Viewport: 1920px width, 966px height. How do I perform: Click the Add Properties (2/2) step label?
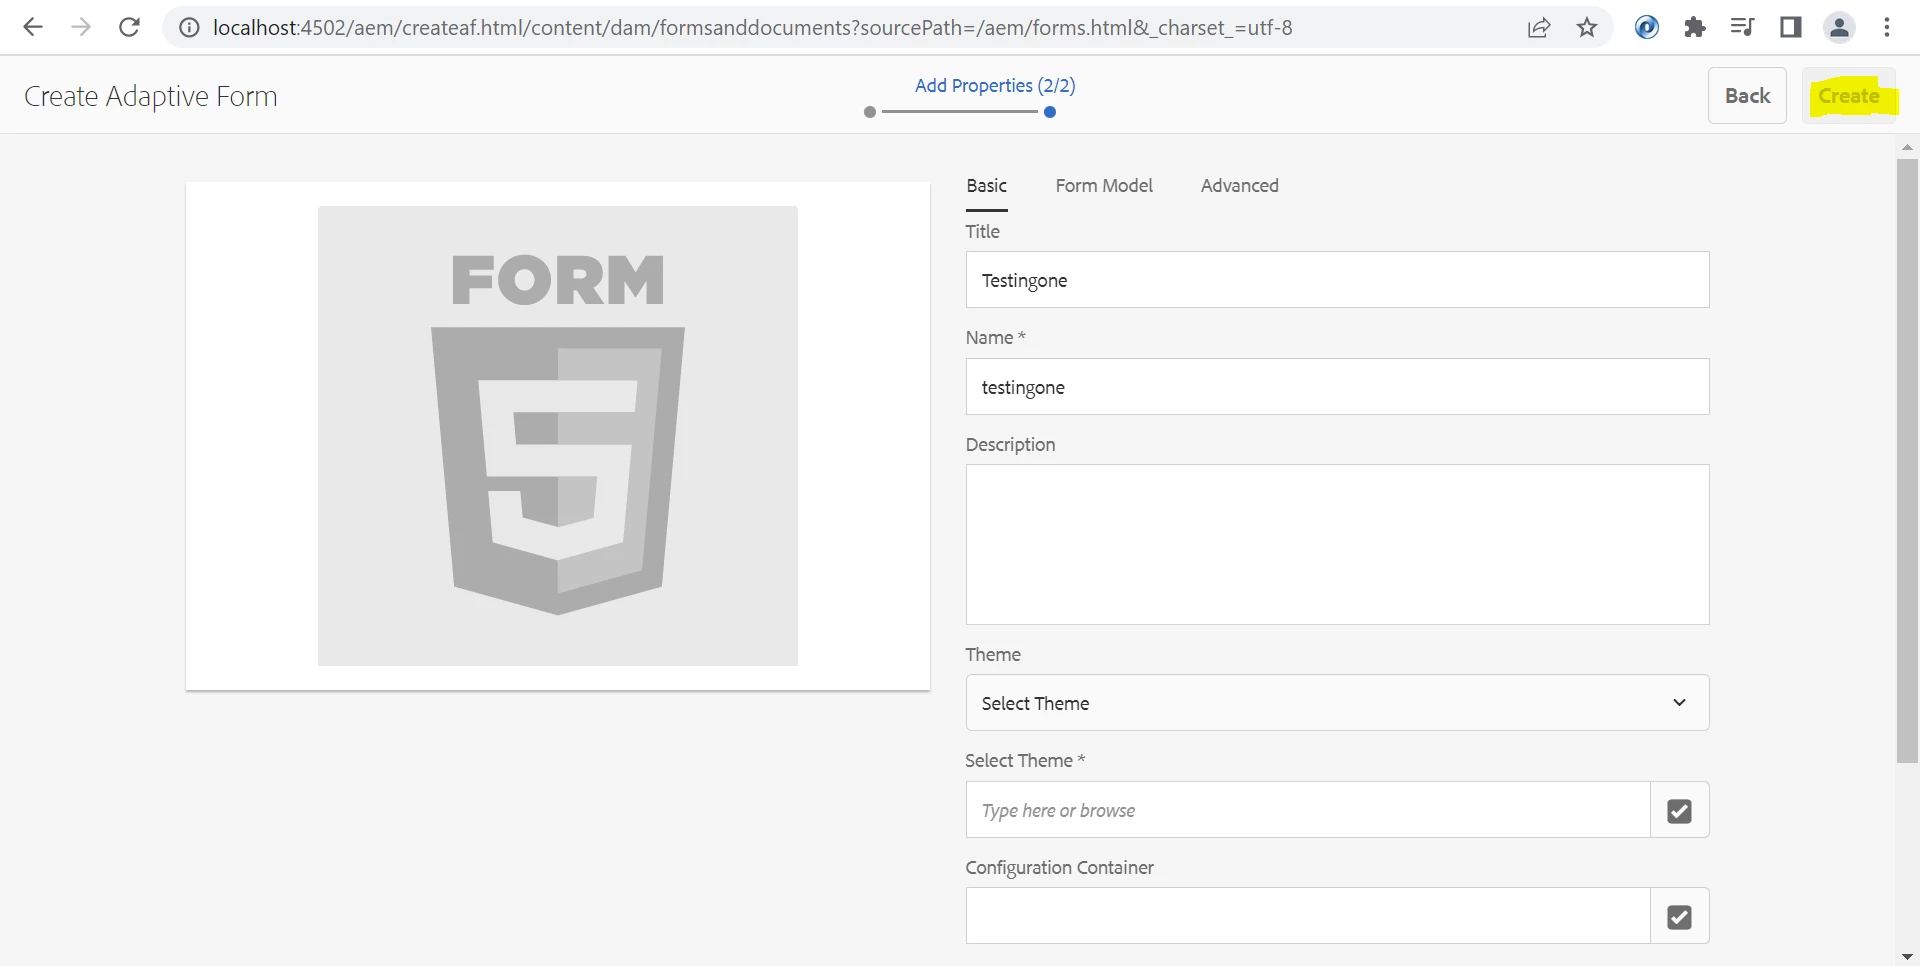[x=995, y=86]
